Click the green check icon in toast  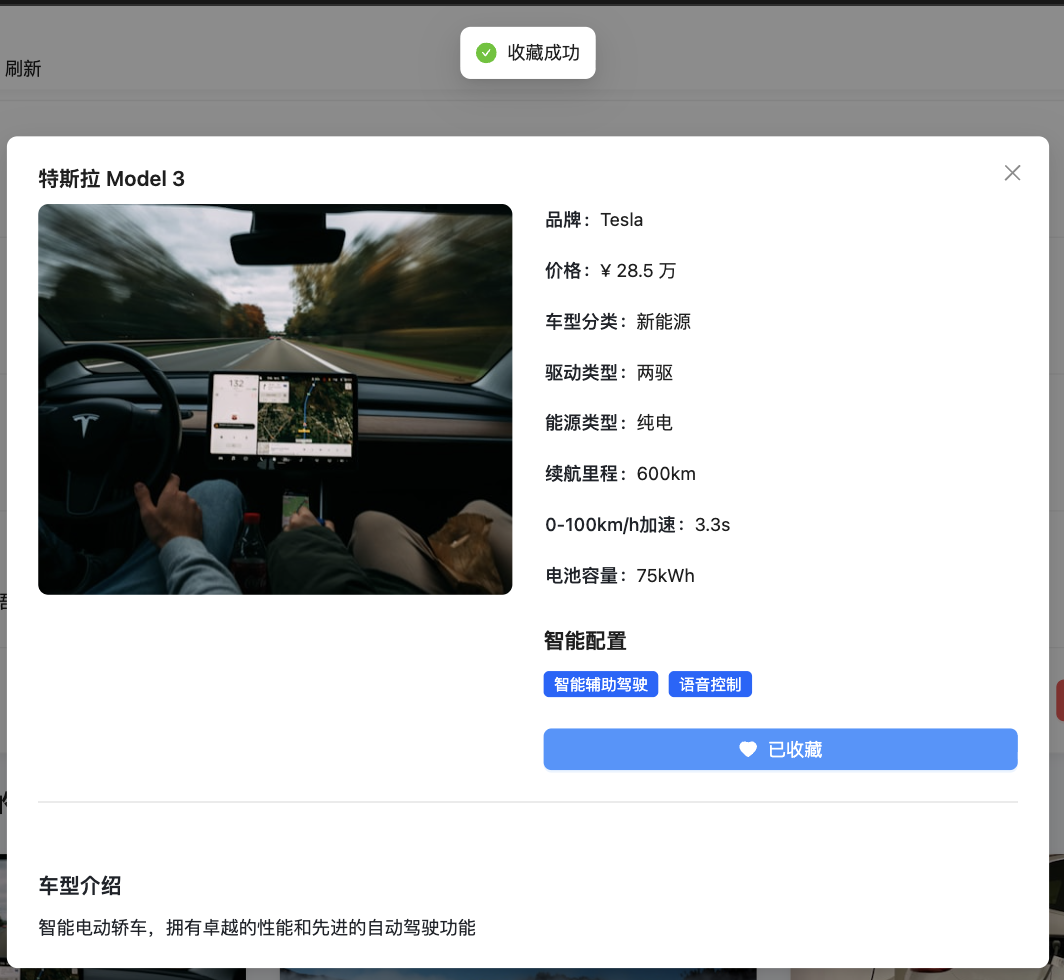[486, 53]
